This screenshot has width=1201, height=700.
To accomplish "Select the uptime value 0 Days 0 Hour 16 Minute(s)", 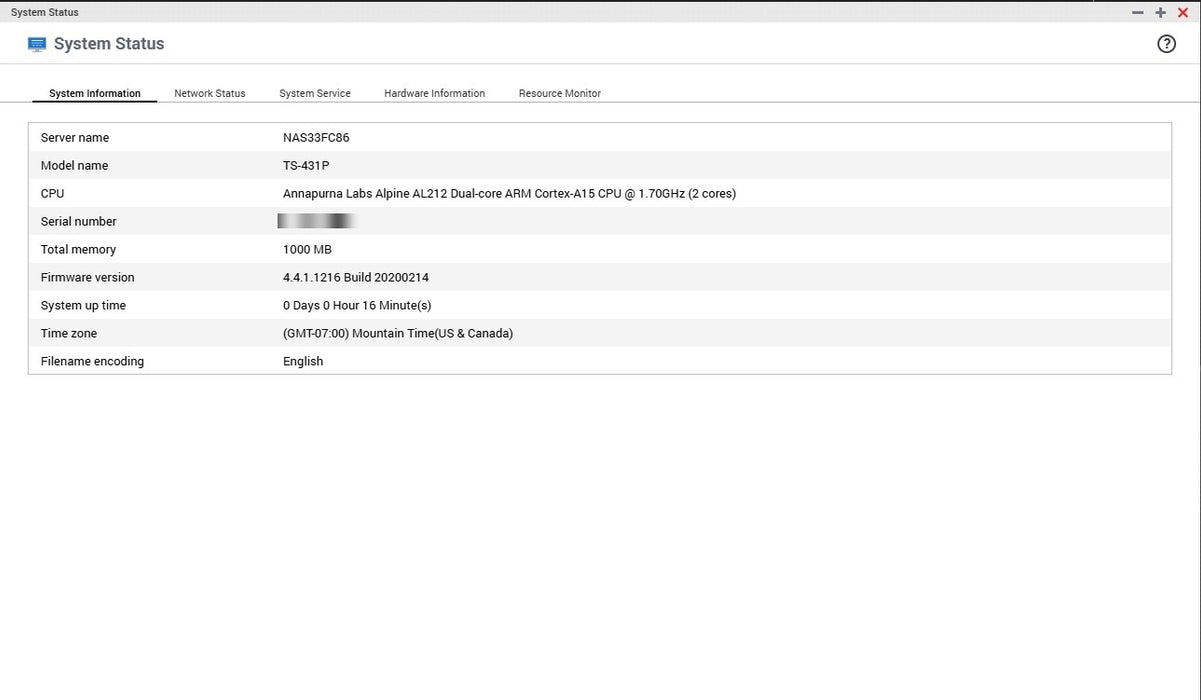I will point(357,306).
